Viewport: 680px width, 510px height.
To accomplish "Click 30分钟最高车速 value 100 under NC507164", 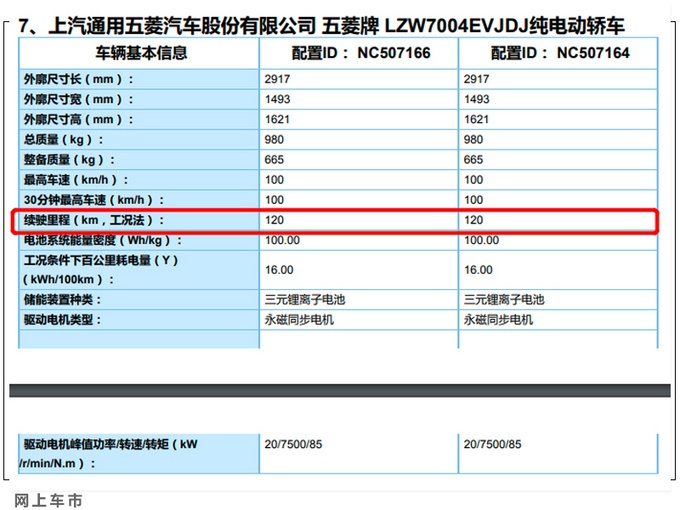I will [473, 200].
